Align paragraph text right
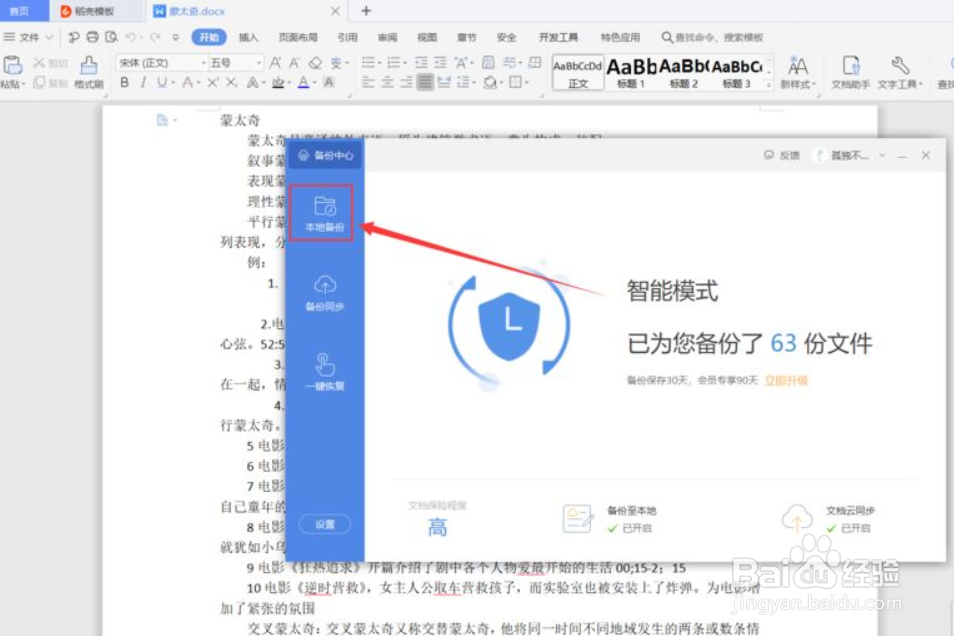 pyautogui.click(x=406, y=82)
